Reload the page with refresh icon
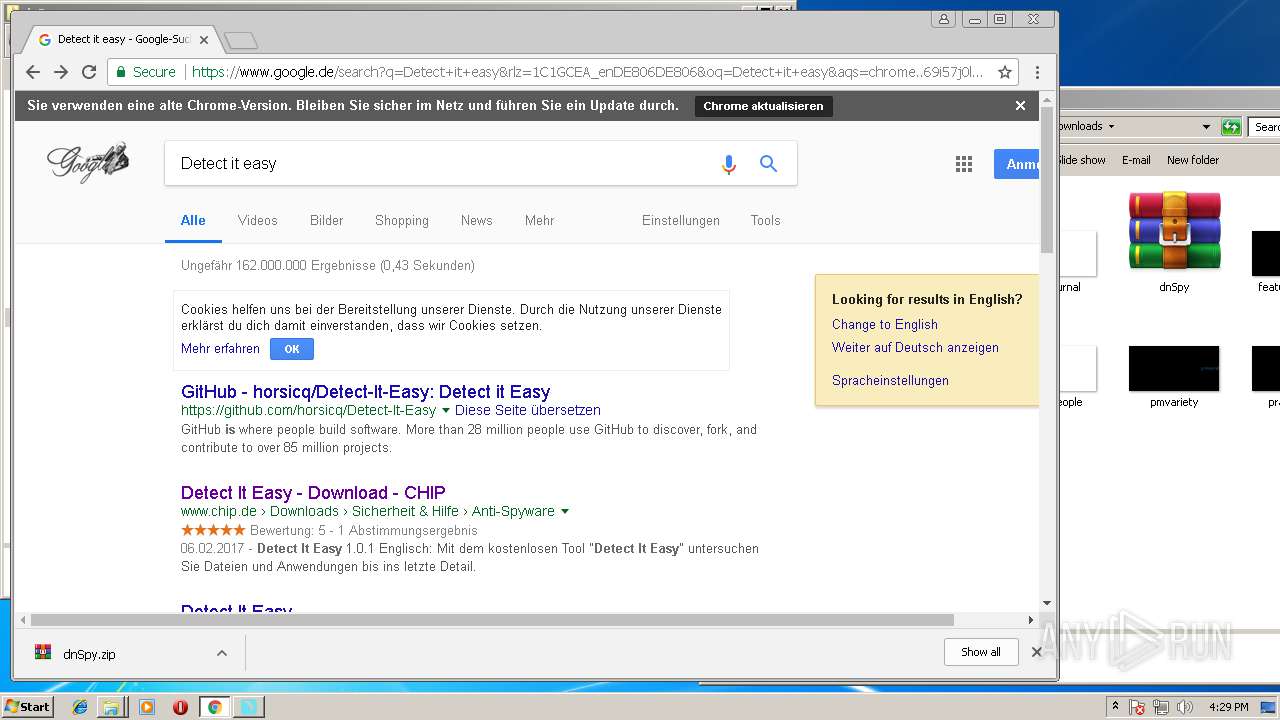The height and width of the screenshot is (720, 1280). tap(89, 72)
